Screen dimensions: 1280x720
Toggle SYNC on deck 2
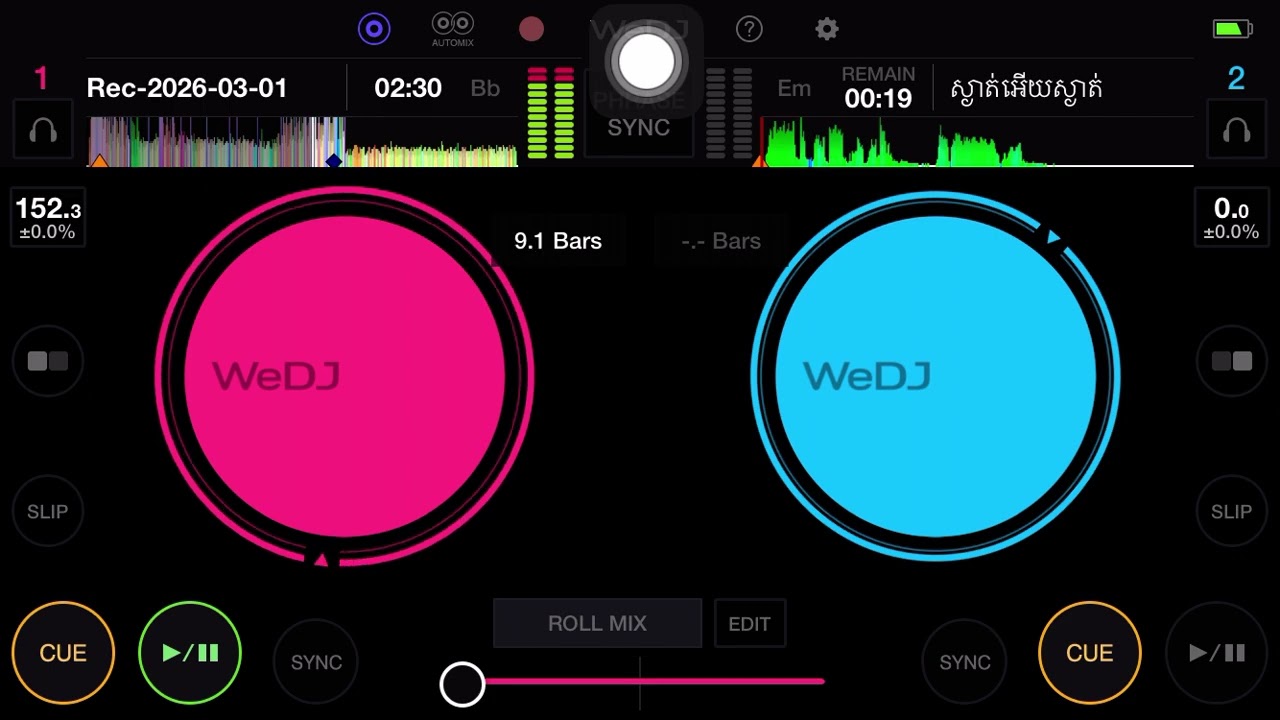964,662
